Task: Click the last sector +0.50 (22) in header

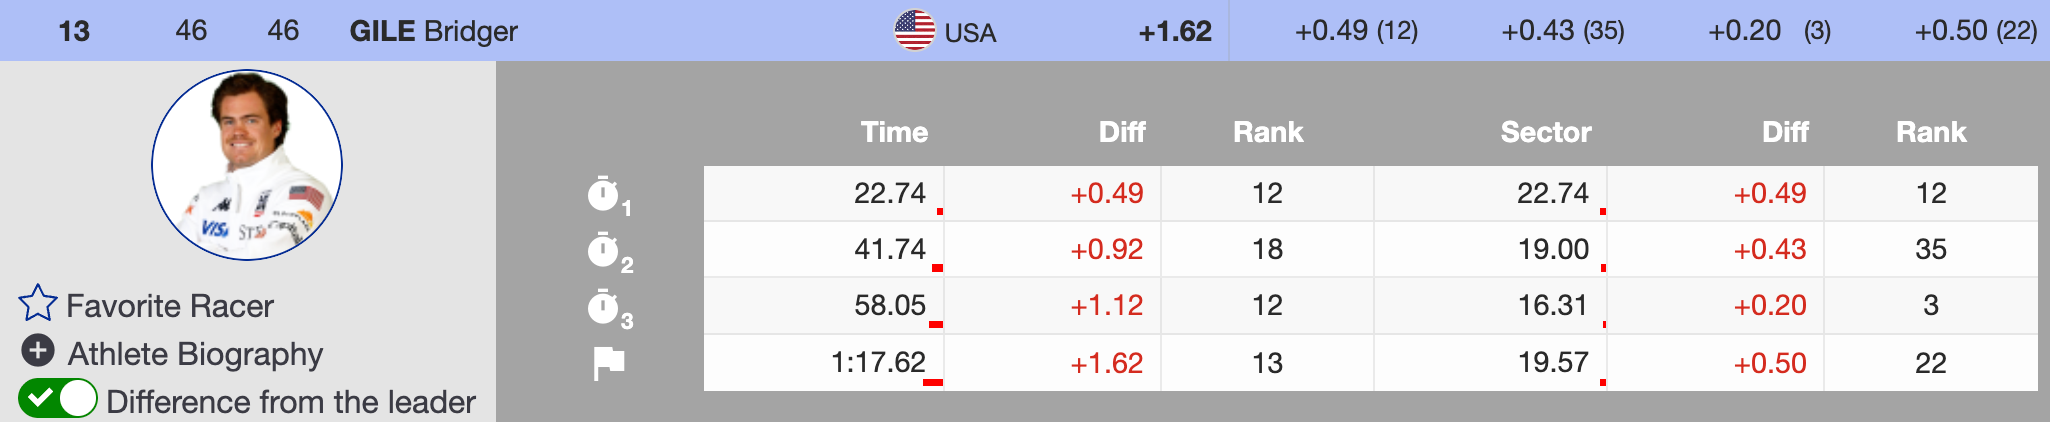Action: tap(1975, 31)
